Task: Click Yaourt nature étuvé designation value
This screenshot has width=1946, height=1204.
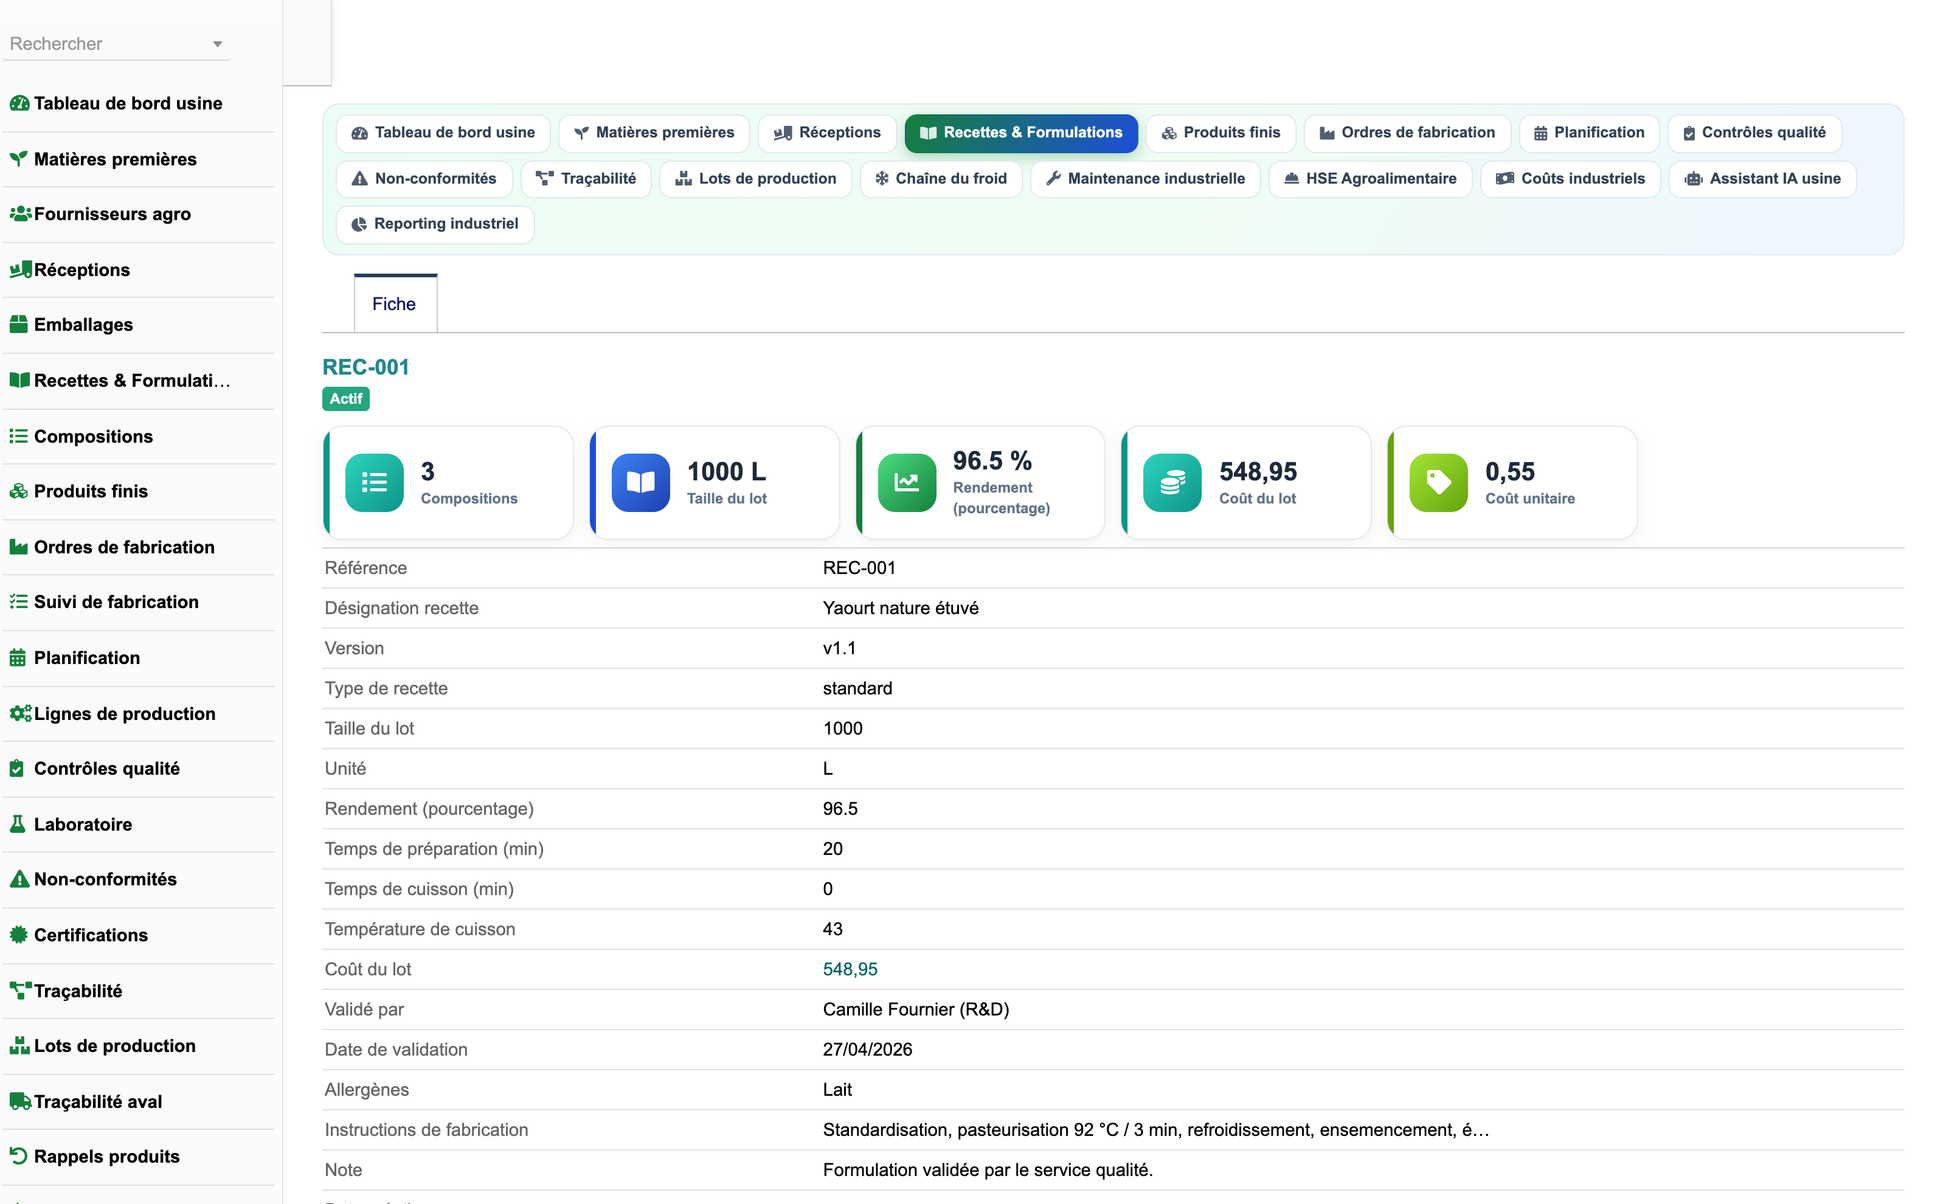Action: pos(901,608)
